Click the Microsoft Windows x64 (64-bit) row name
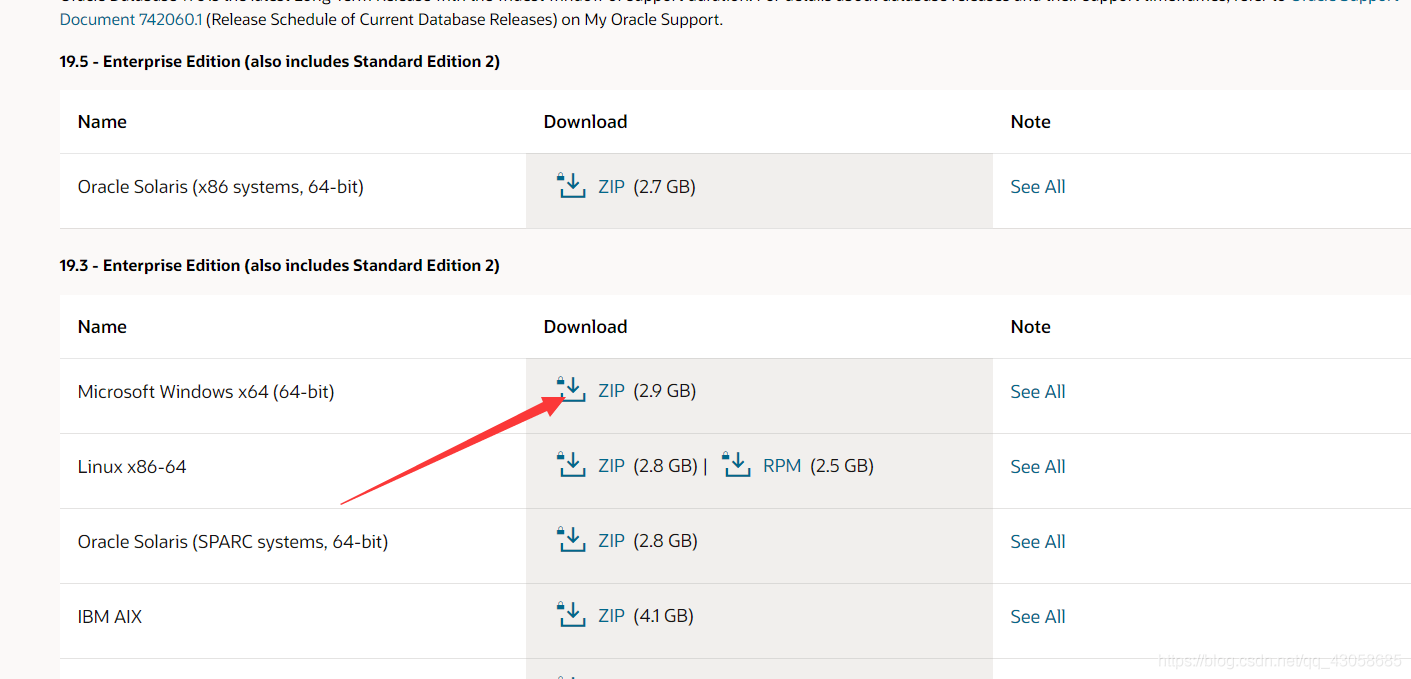This screenshot has height=679, width=1411. point(206,392)
